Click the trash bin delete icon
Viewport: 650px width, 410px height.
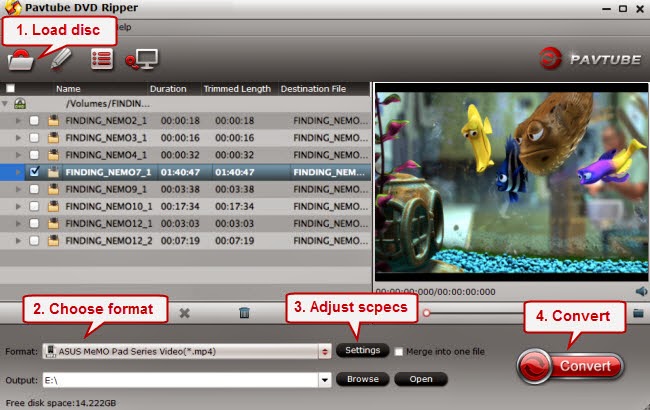(244, 313)
